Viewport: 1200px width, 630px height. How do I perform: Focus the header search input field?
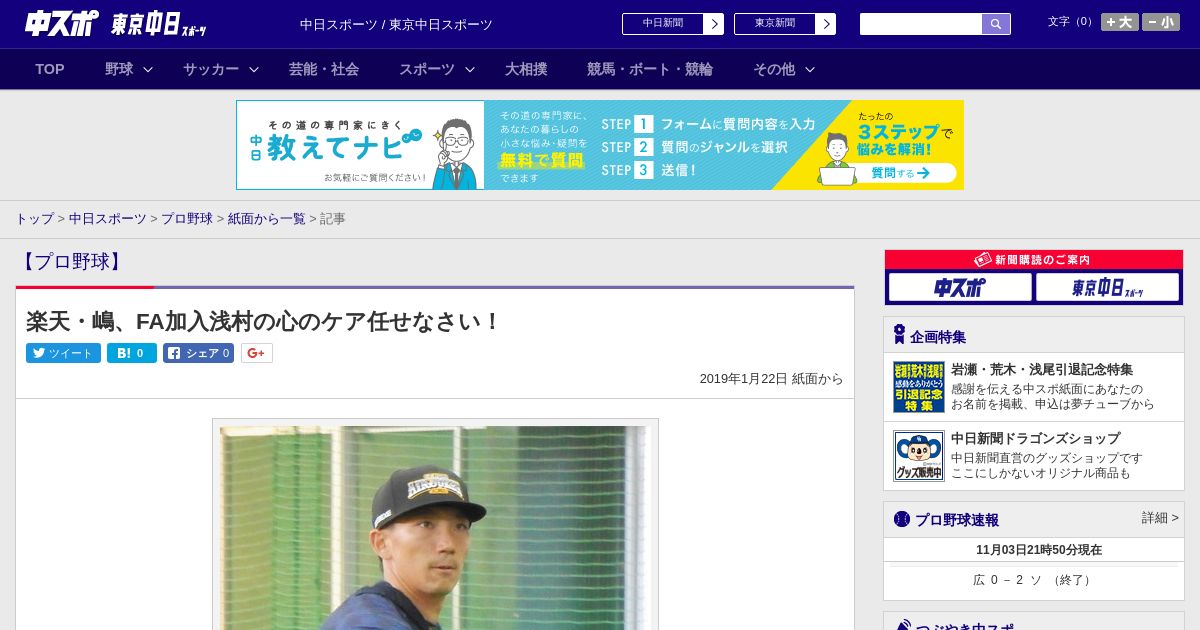pyautogui.click(x=921, y=24)
